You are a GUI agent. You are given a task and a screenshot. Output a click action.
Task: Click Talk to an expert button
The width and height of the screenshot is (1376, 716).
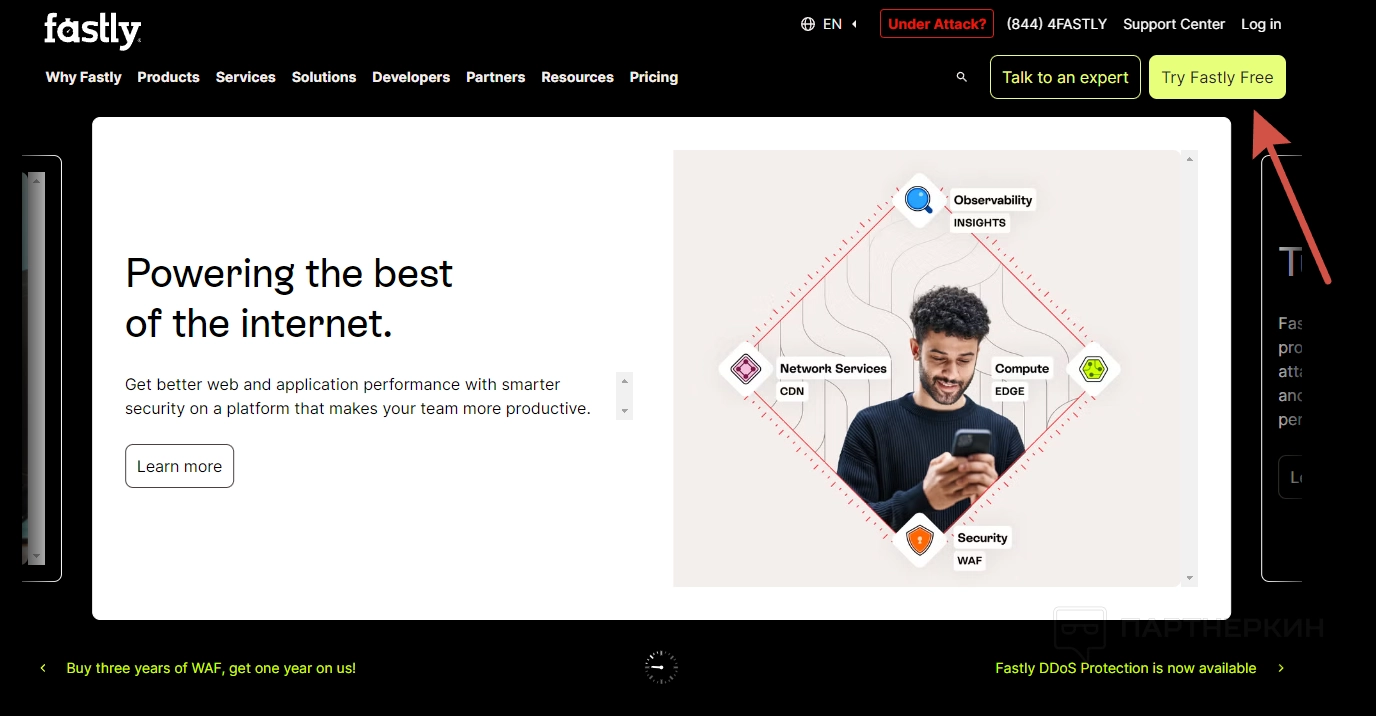(x=1065, y=77)
